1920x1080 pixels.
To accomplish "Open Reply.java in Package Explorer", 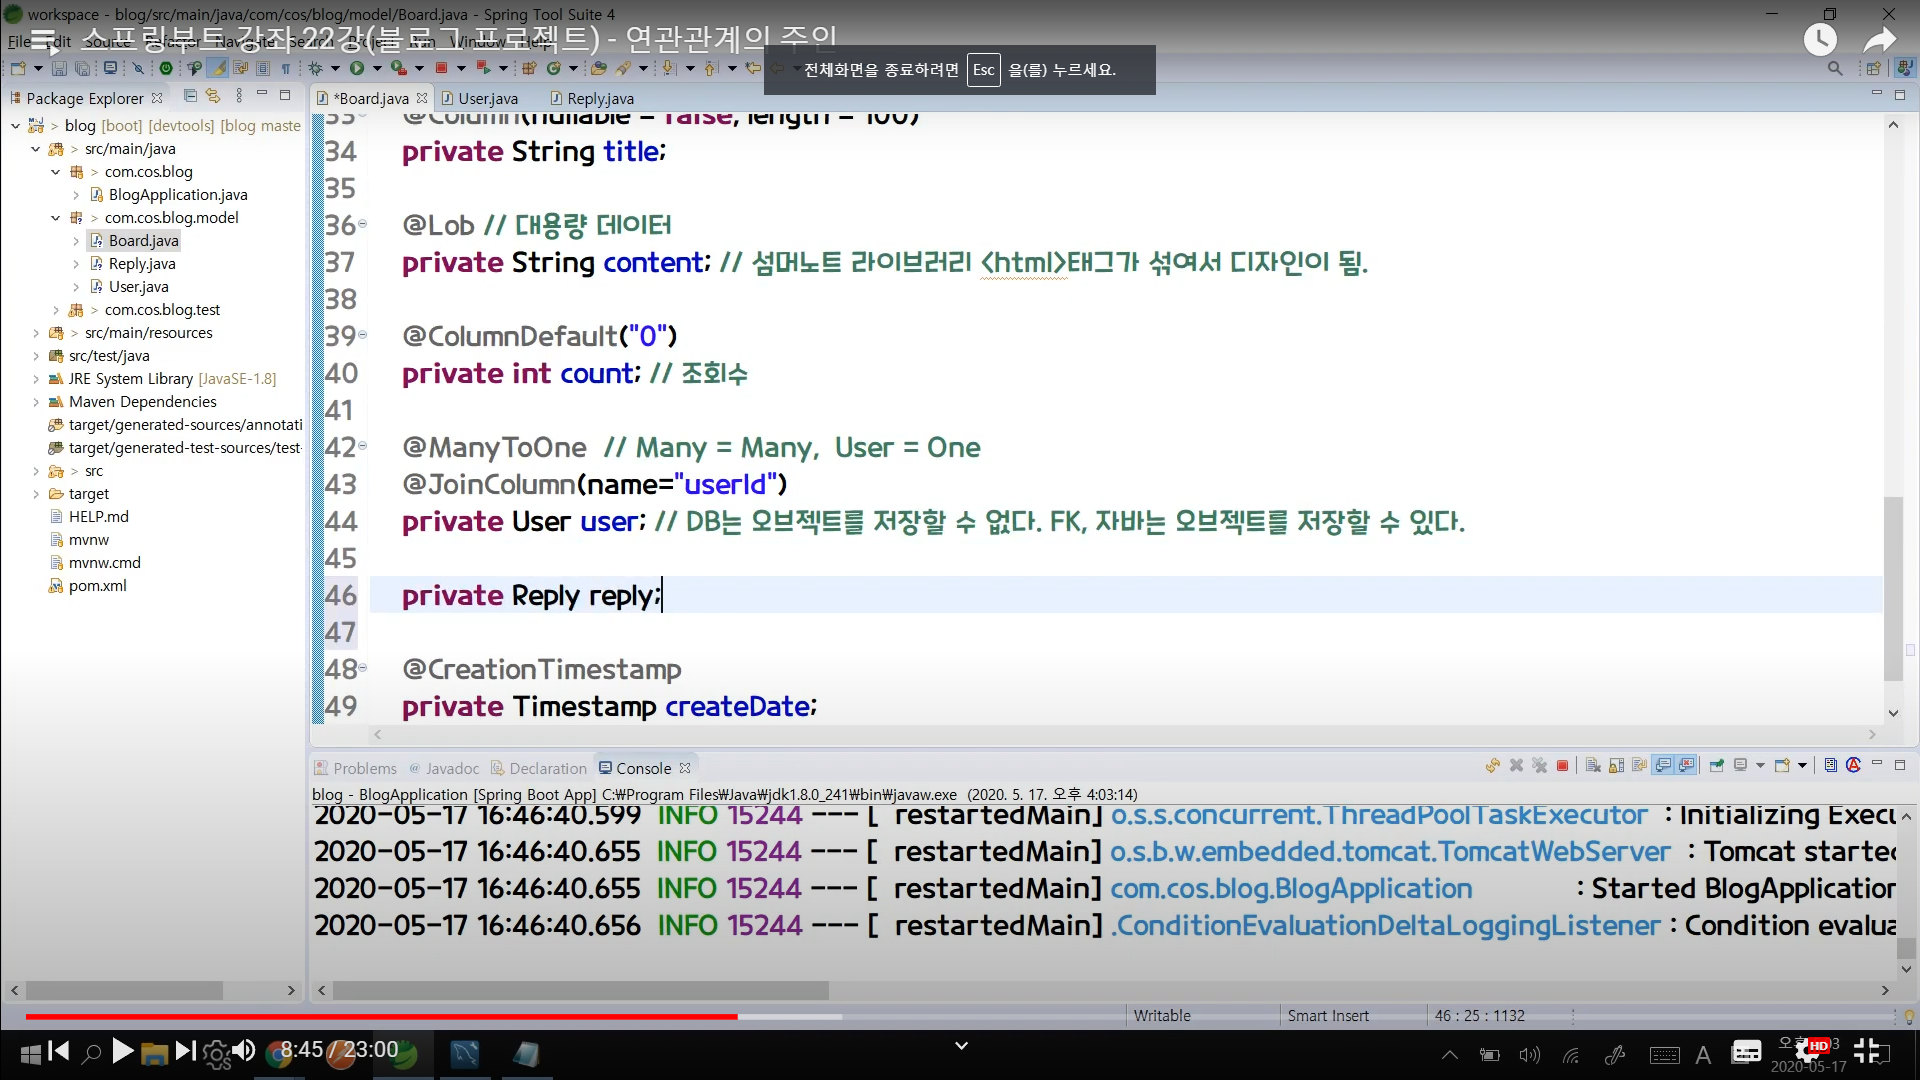I will click(x=141, y=264).
